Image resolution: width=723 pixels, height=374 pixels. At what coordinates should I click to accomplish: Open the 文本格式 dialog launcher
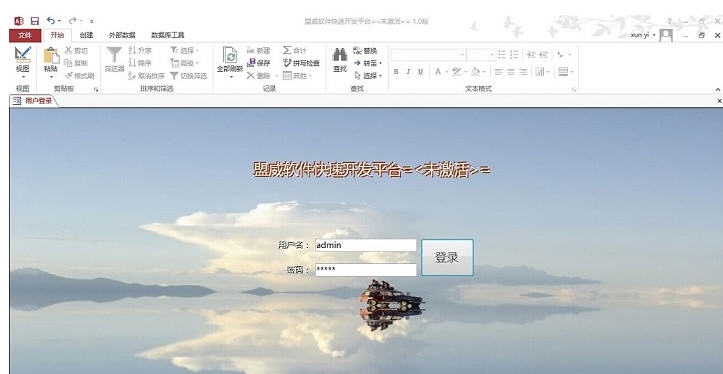coord(574,89)
